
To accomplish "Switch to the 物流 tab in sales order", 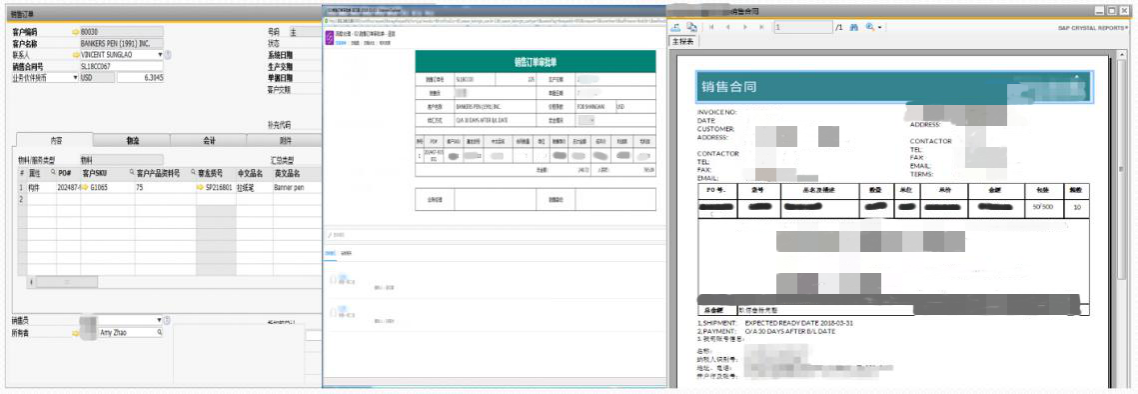I will click(132, 140).
